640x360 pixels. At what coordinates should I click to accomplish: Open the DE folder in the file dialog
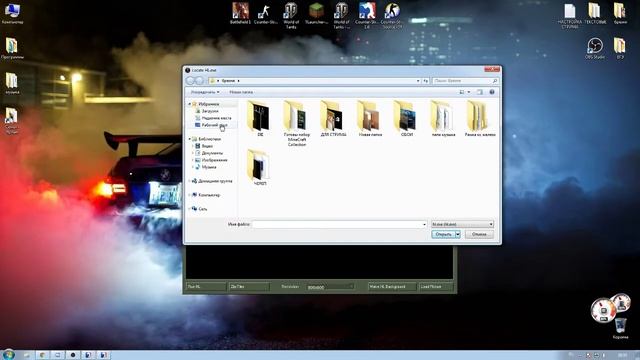coord(260,118)
